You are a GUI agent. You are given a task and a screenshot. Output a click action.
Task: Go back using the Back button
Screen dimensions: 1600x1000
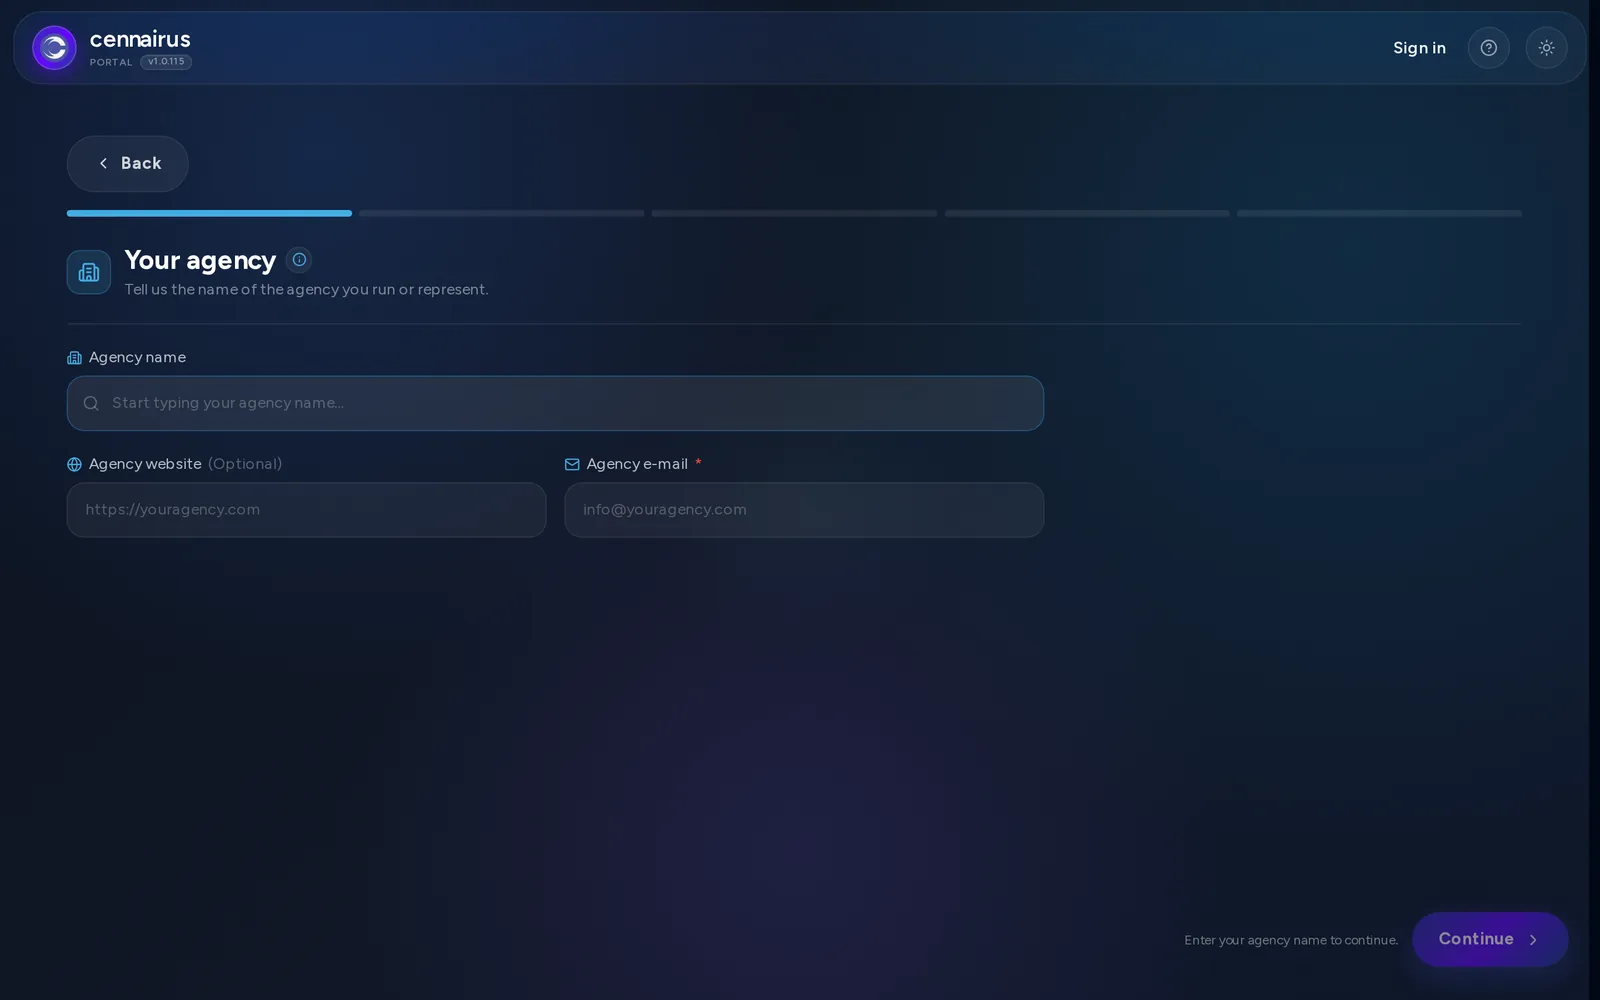(128, 164)
